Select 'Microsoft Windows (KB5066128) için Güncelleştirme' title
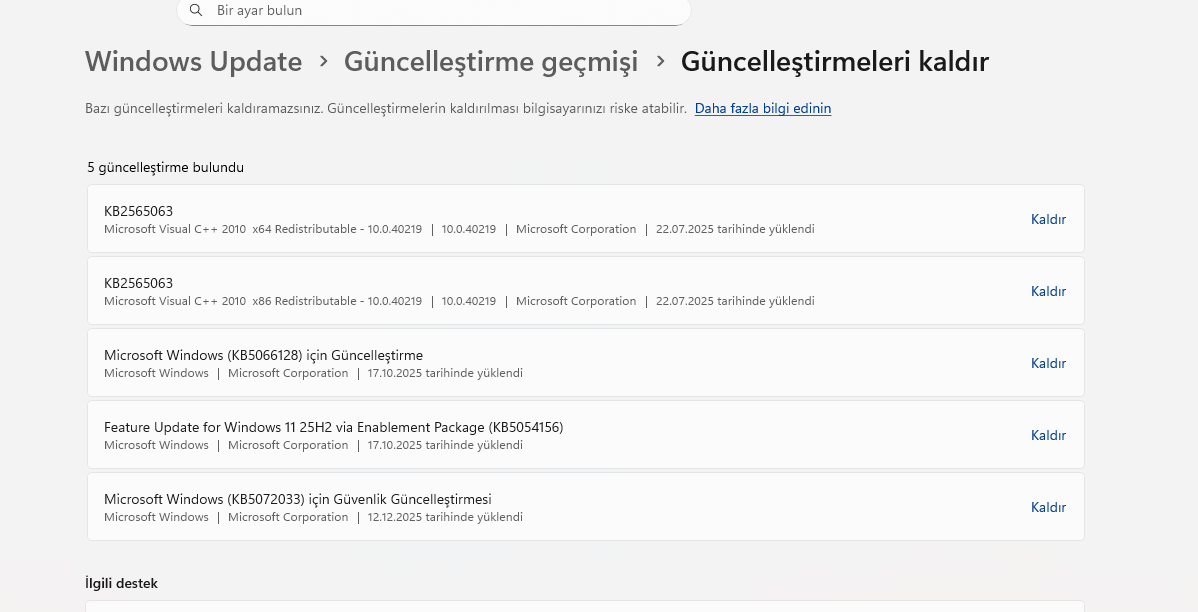 pyautogui.click(x=264, y=355)
